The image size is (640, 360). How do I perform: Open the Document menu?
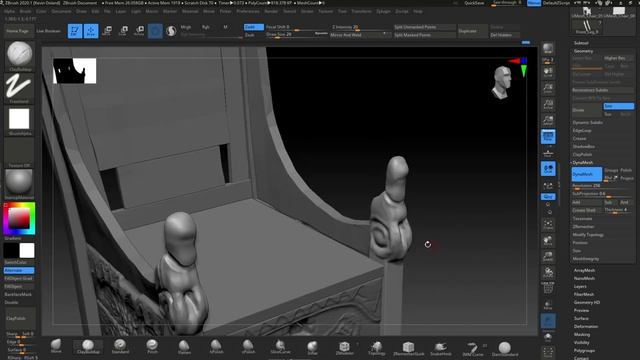click(61, 11)
